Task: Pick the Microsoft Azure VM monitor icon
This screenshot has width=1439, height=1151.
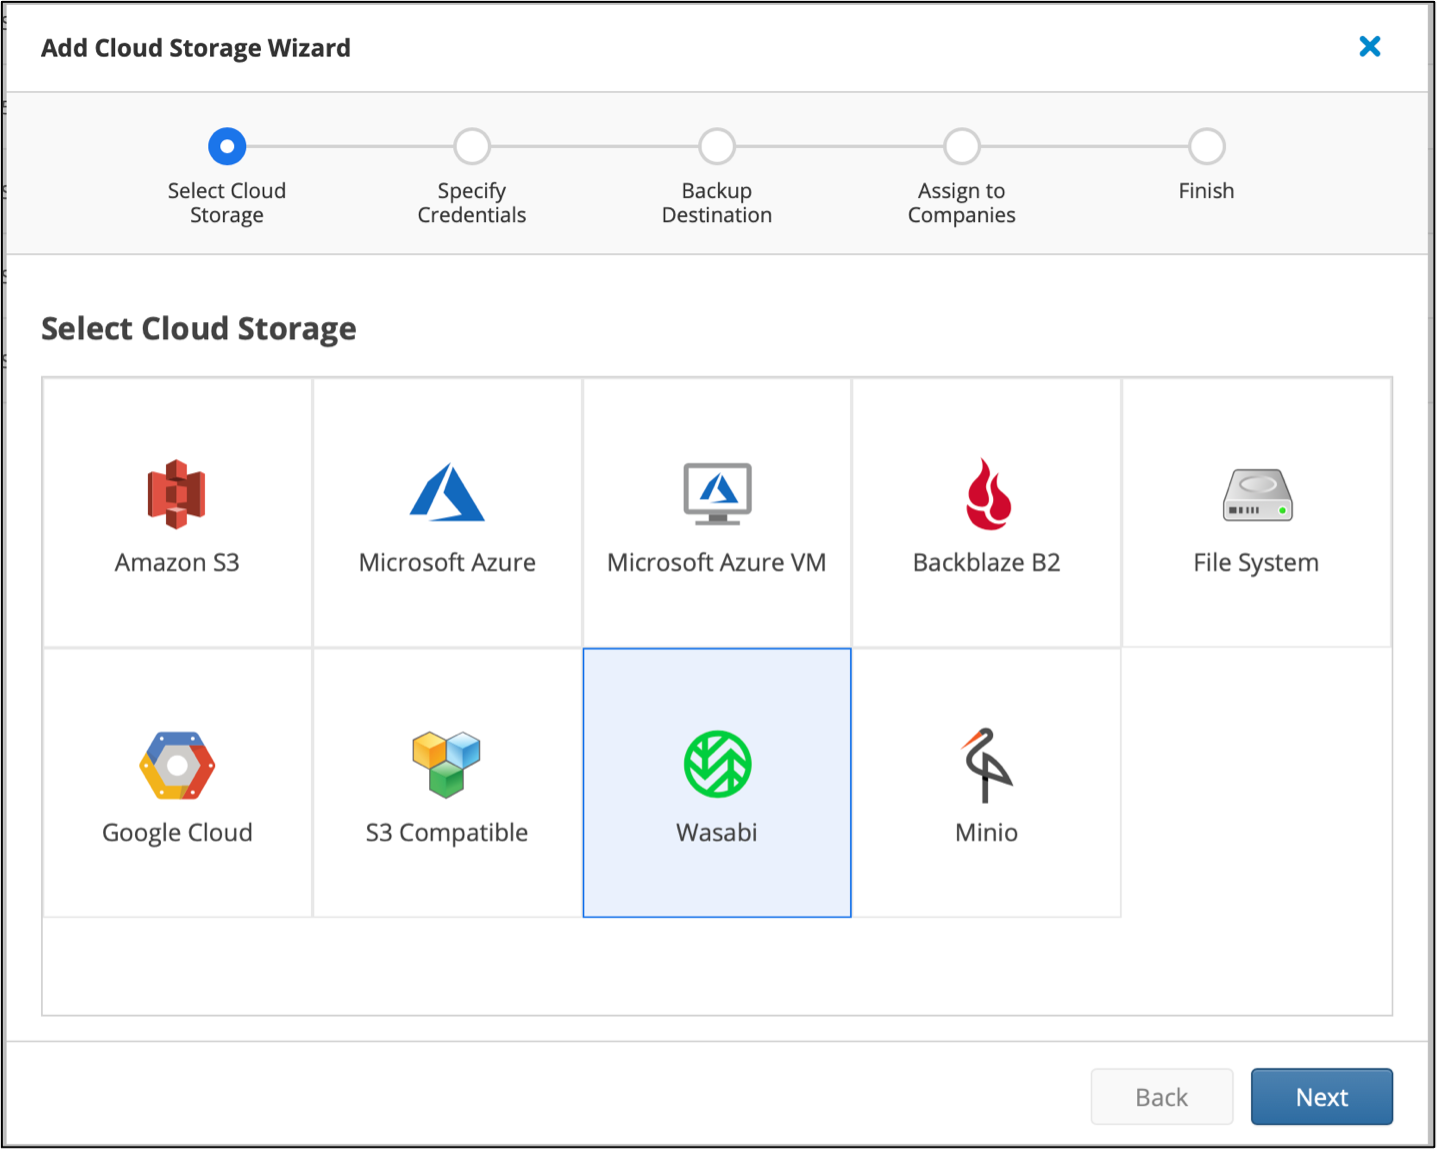Action: tap(717, 494)
